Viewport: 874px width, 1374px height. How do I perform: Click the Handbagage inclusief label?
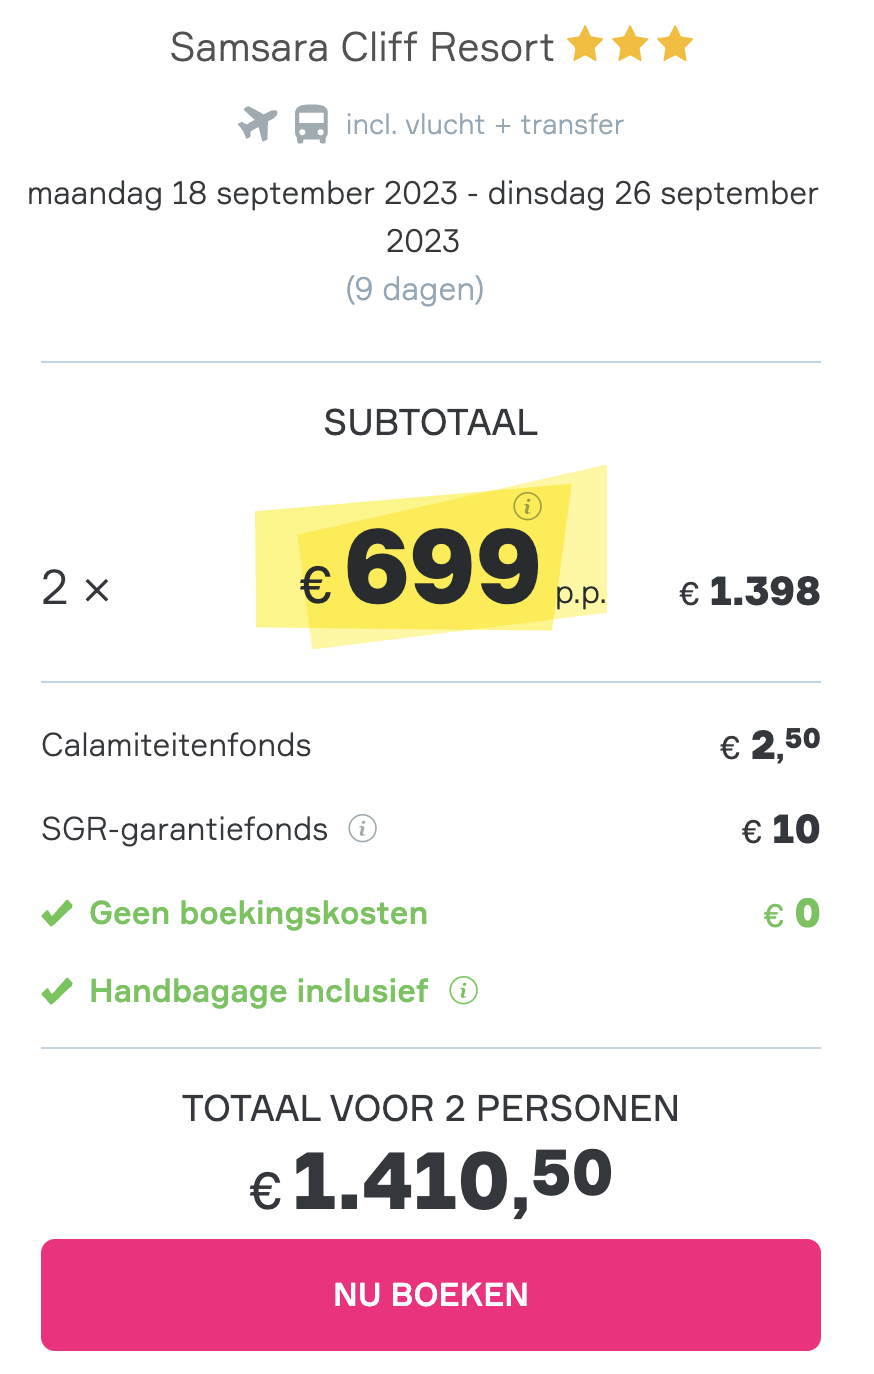pos(259,991)
